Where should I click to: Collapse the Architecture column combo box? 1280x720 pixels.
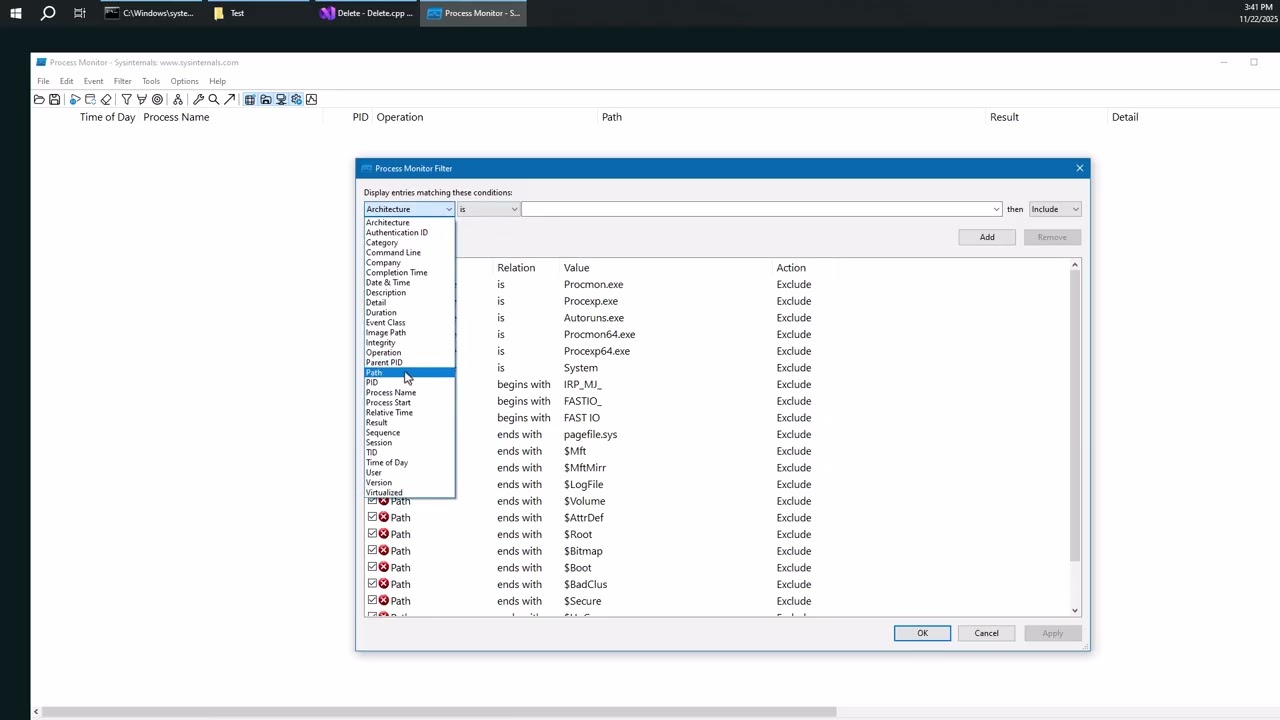click(x=409, y=209)
